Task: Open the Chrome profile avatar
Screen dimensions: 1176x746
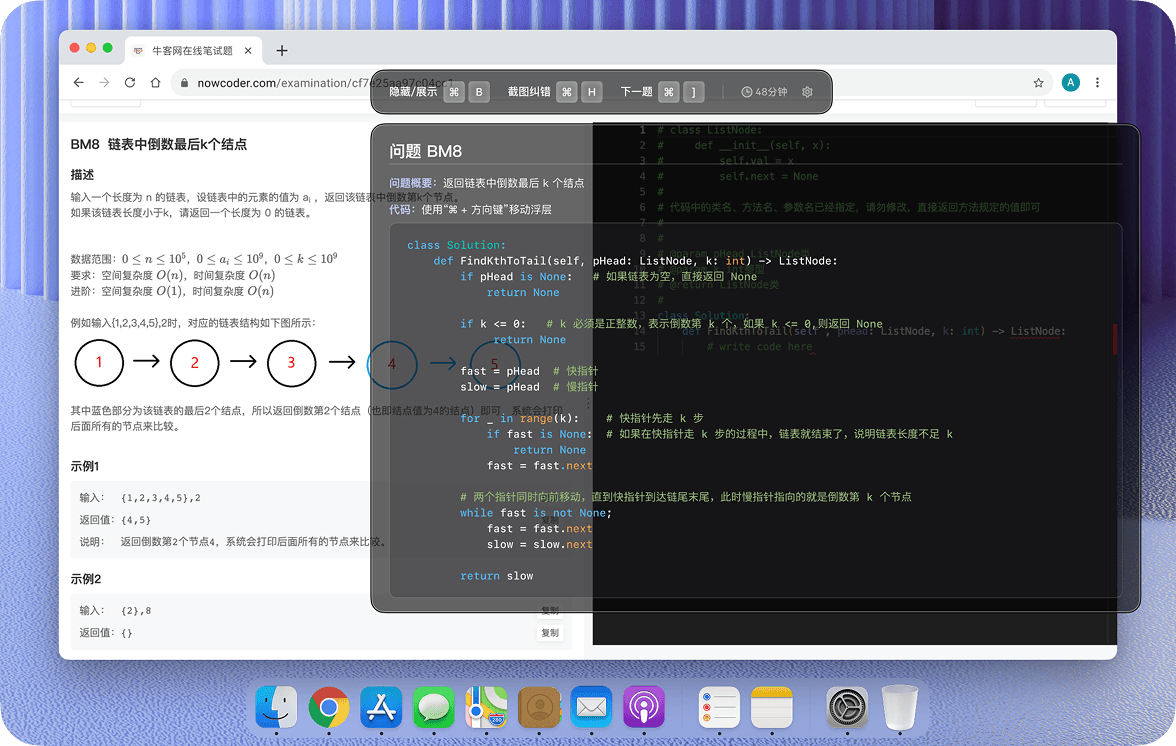Action: [1070, 83]
